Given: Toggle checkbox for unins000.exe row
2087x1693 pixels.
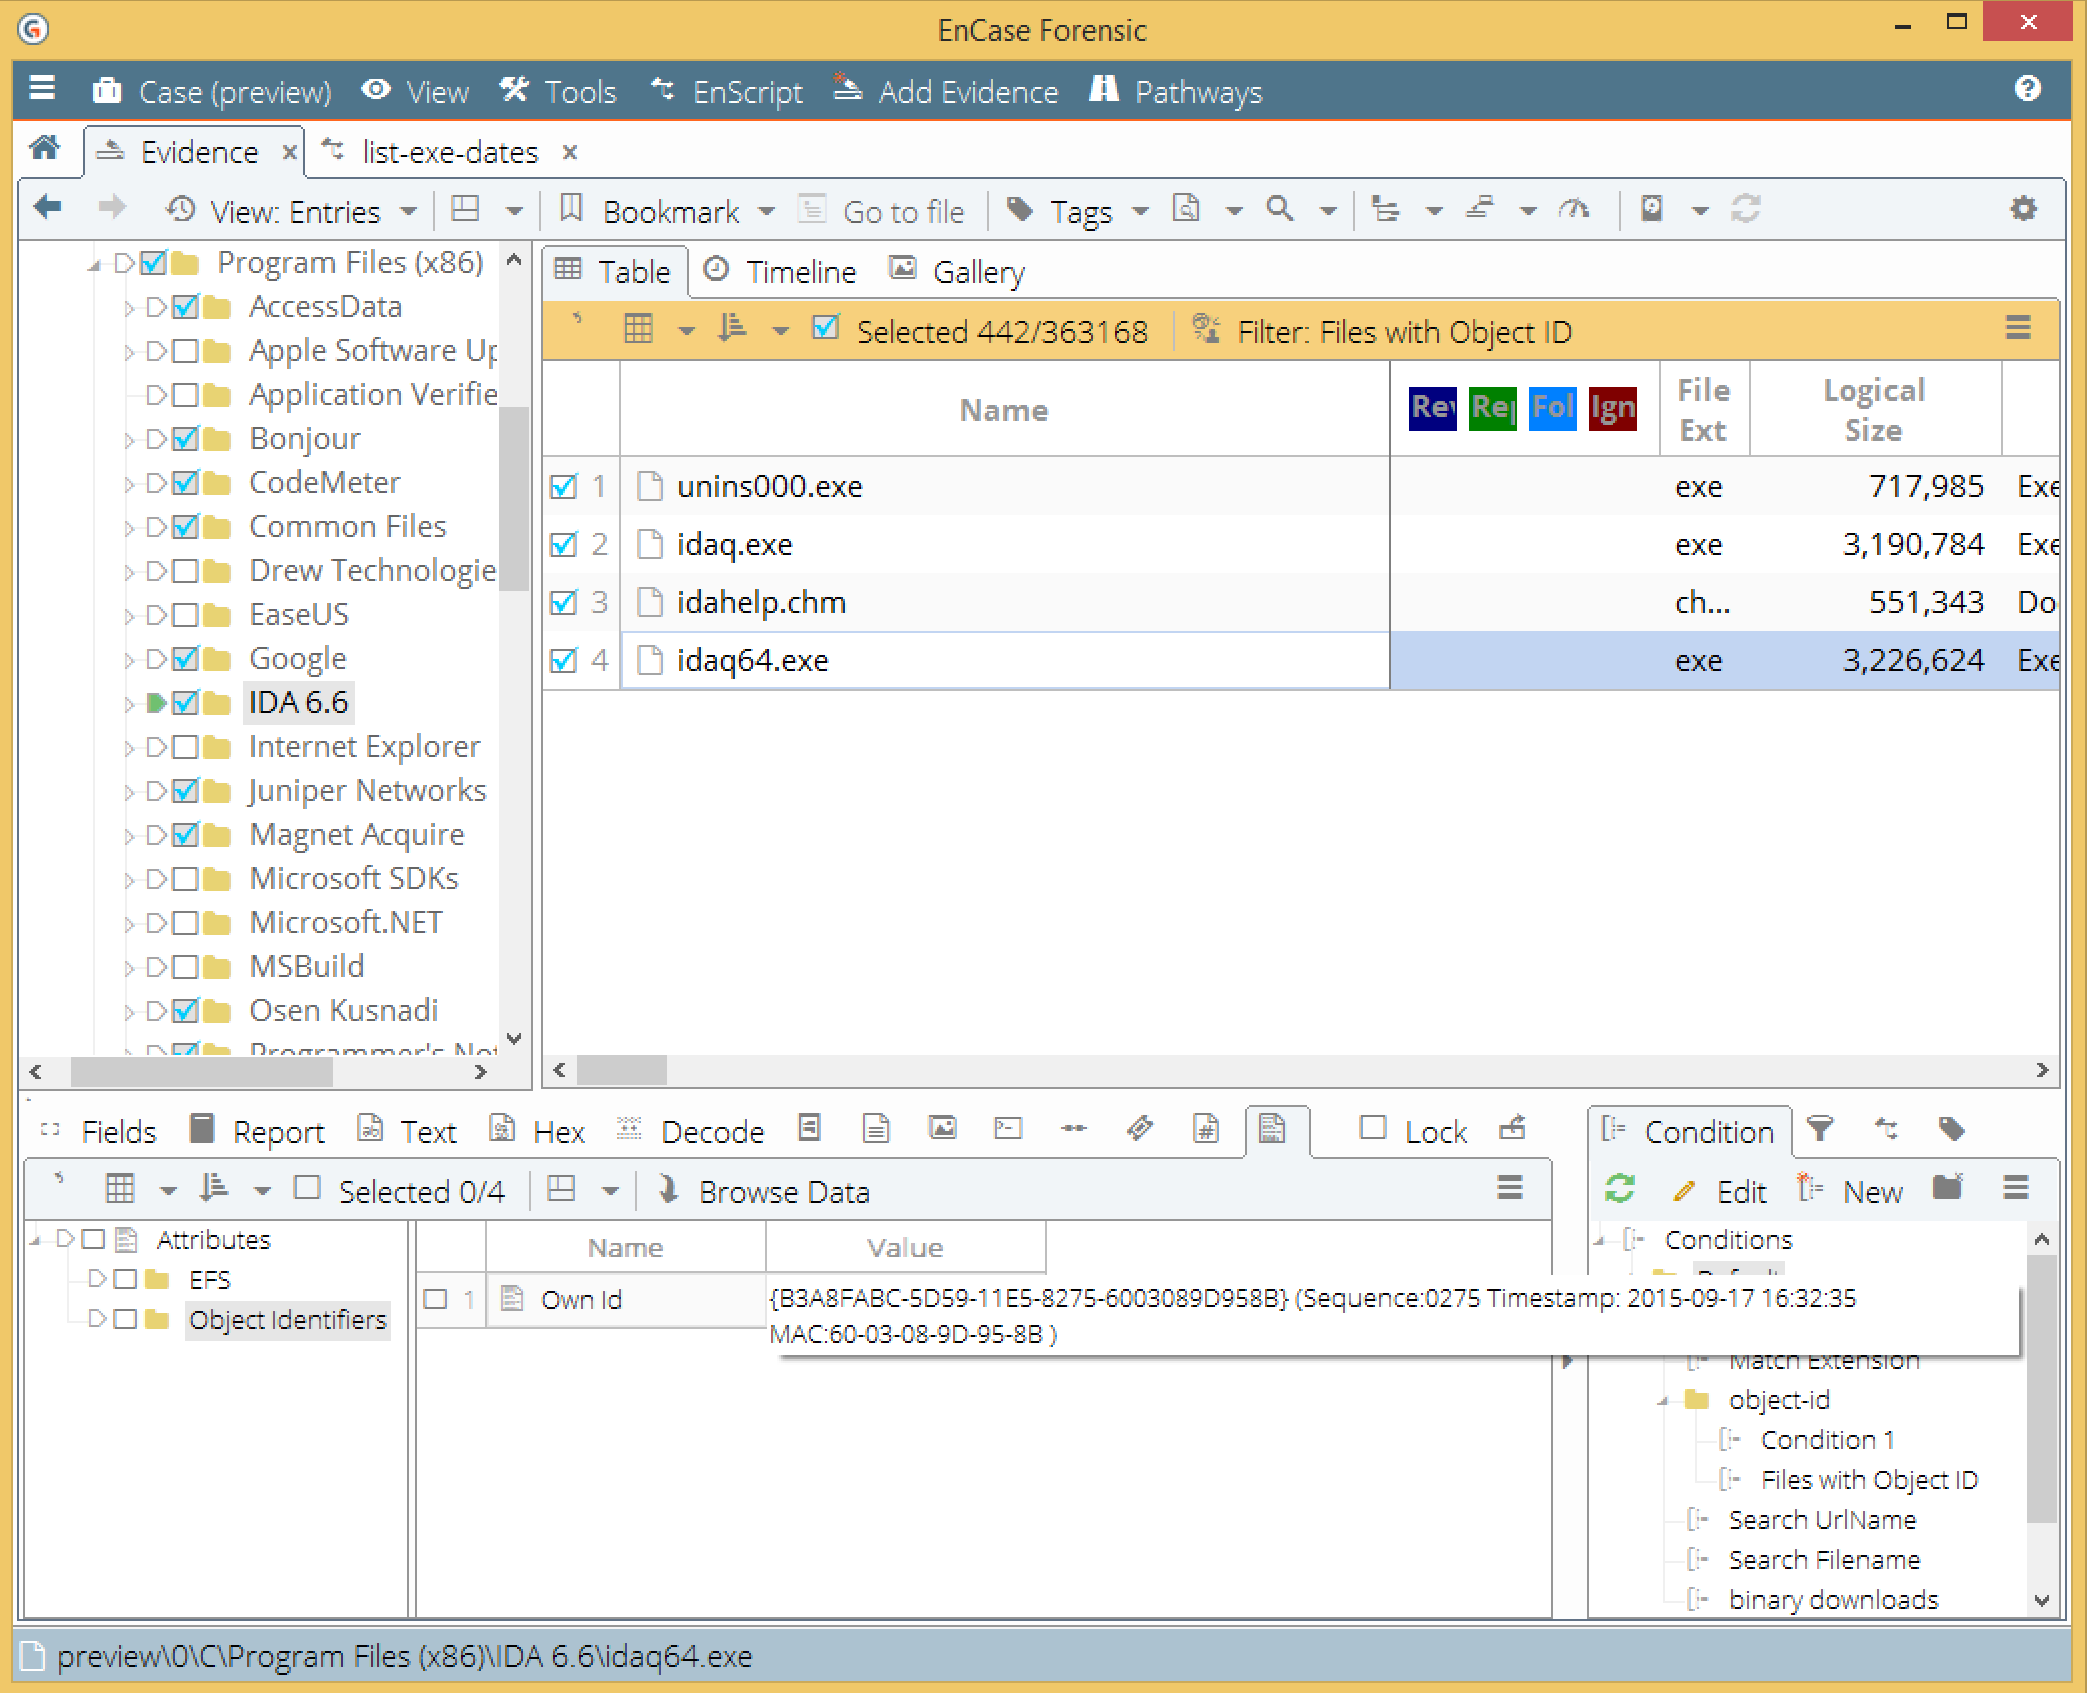Looking at the screenshot, I should coord(564,486).
